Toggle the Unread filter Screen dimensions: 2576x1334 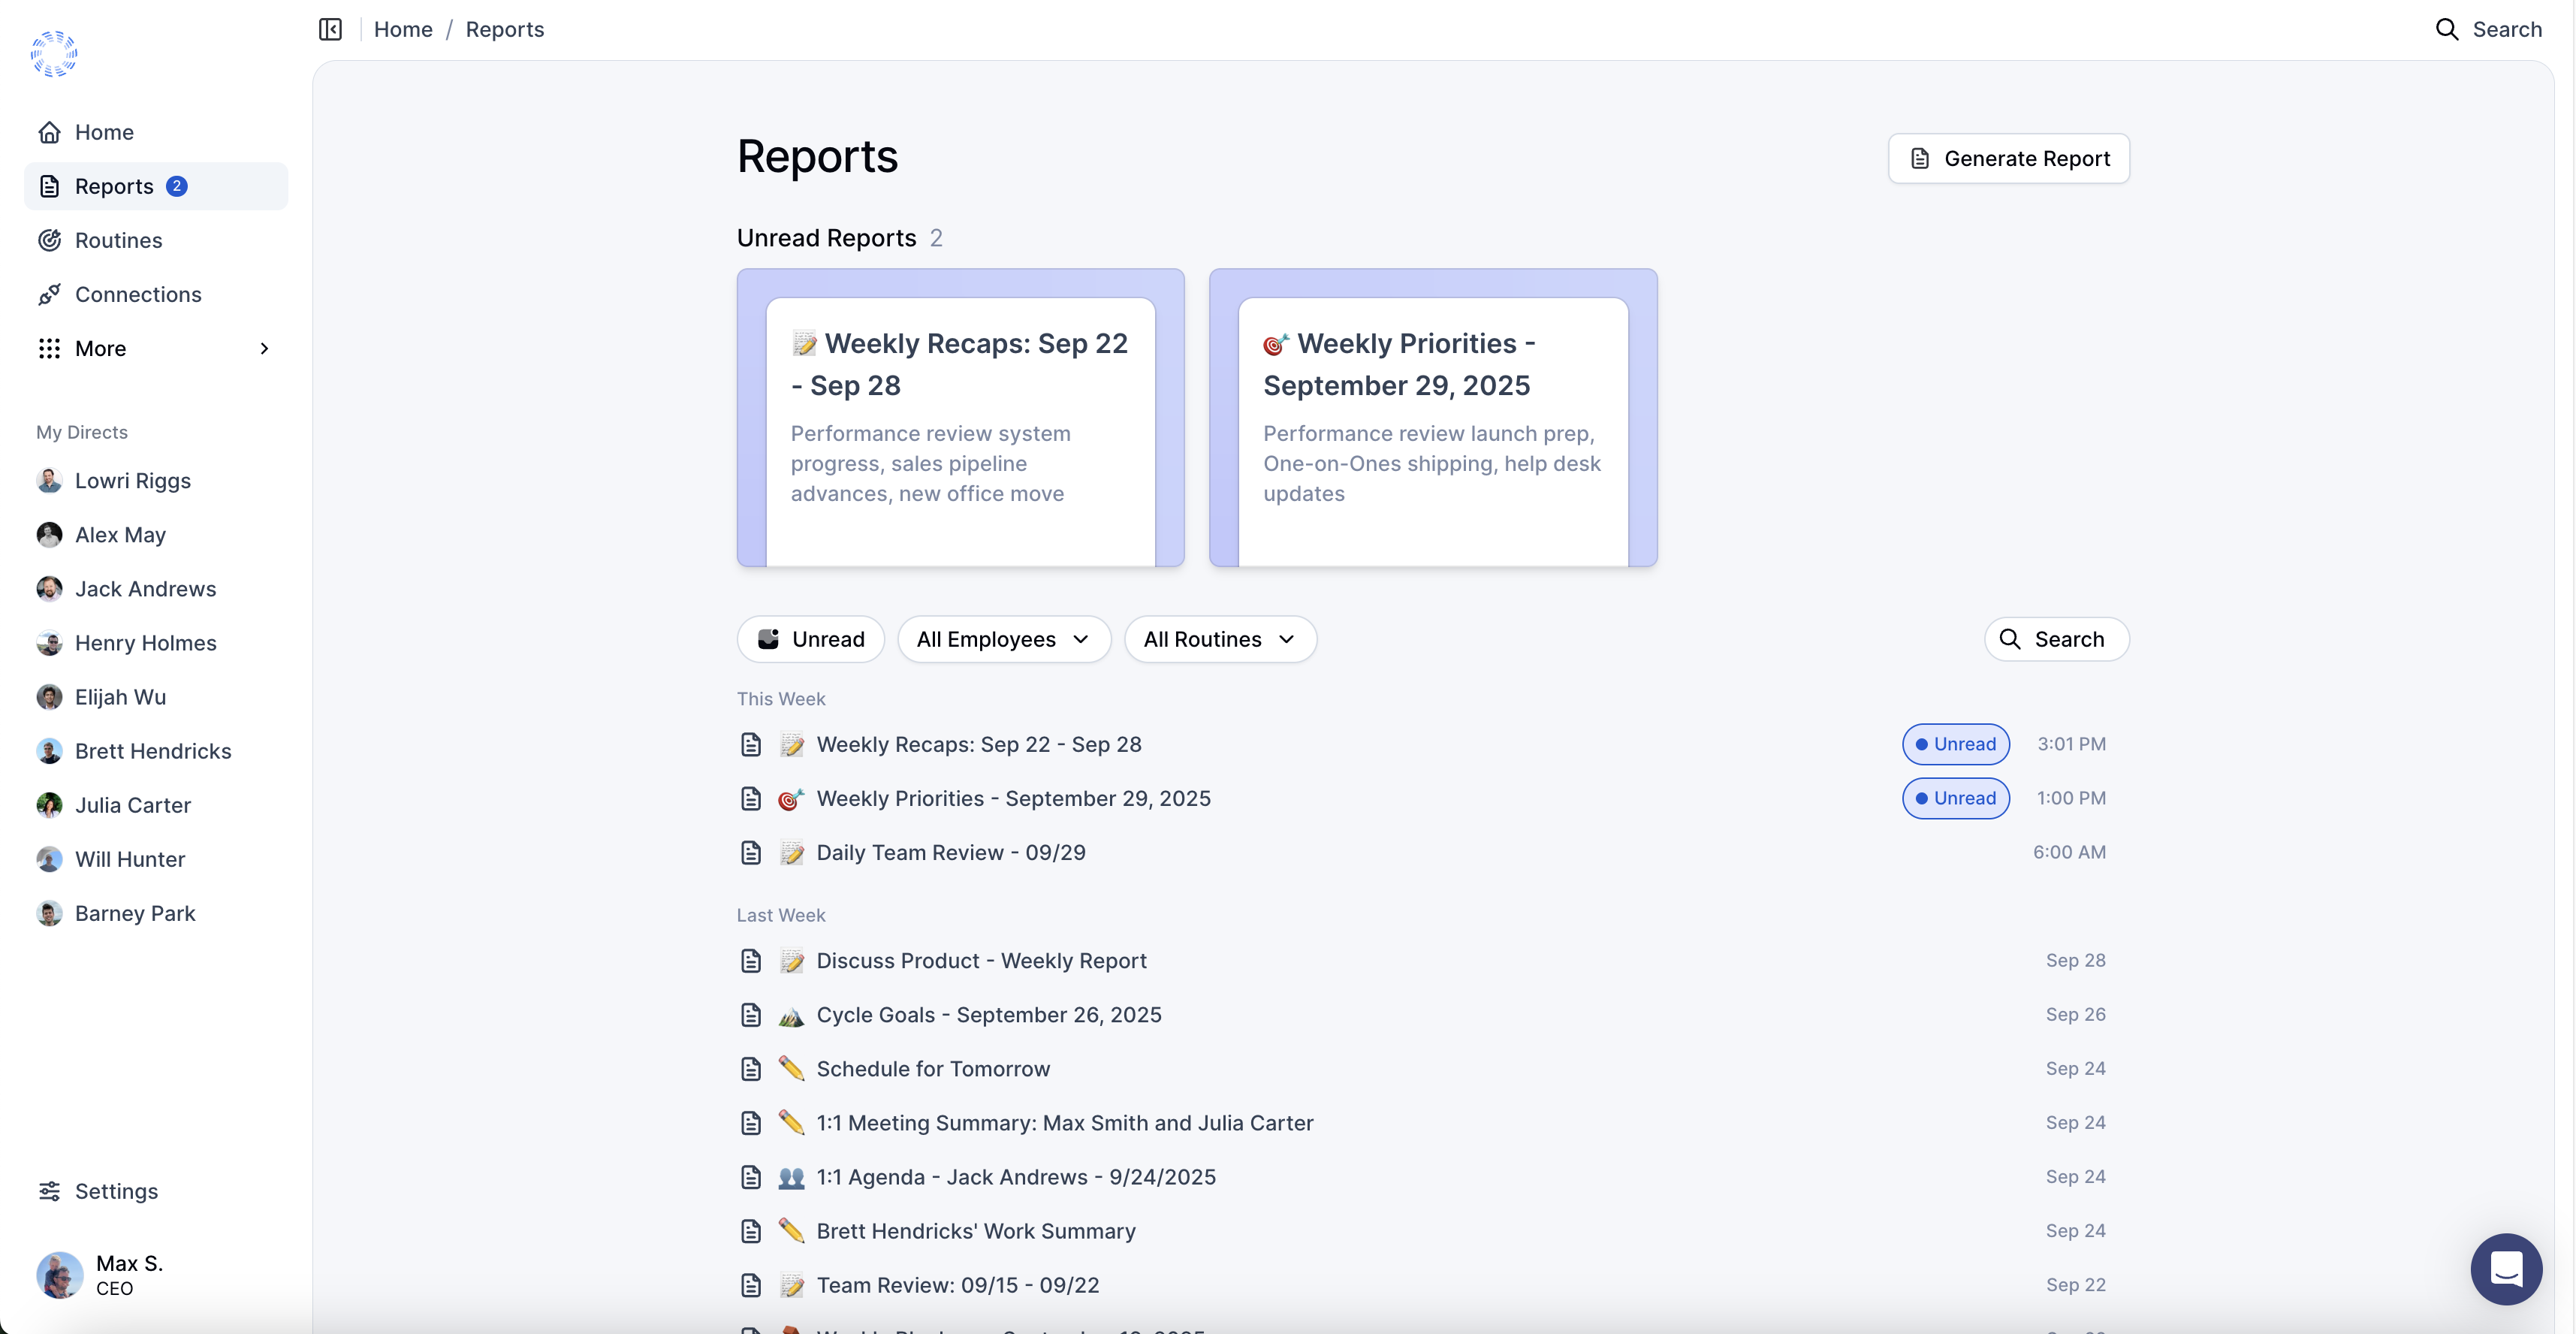[x=810, y=639]
